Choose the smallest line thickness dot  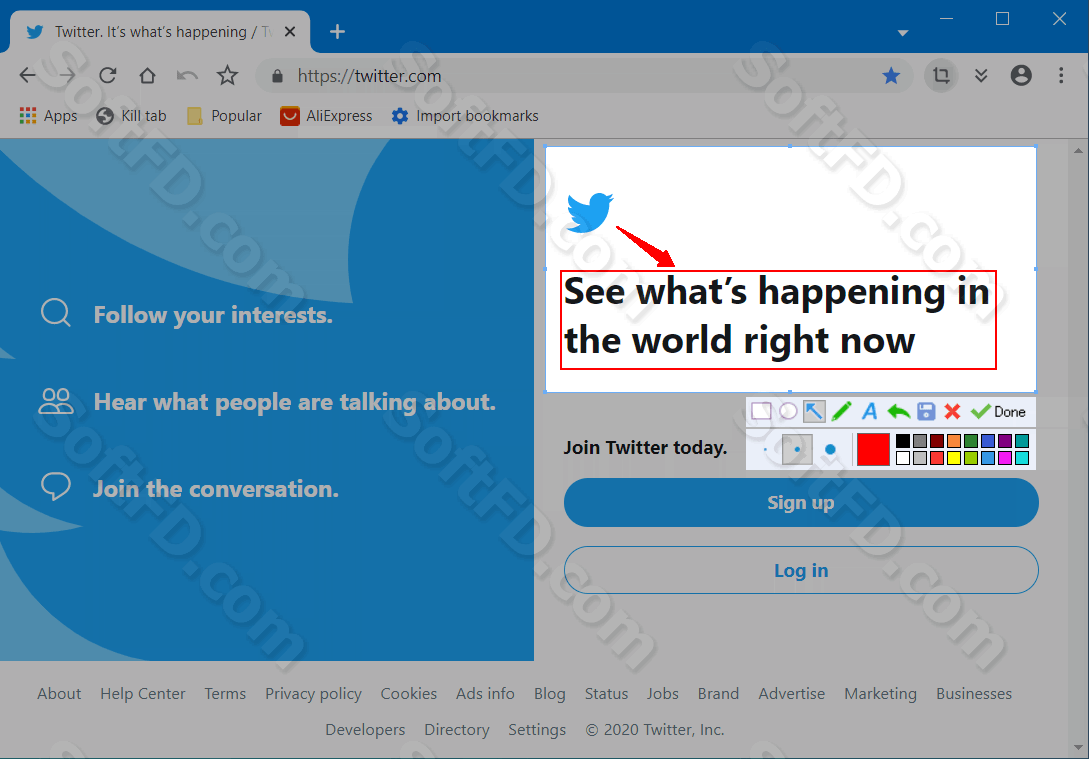coord(765,449)
